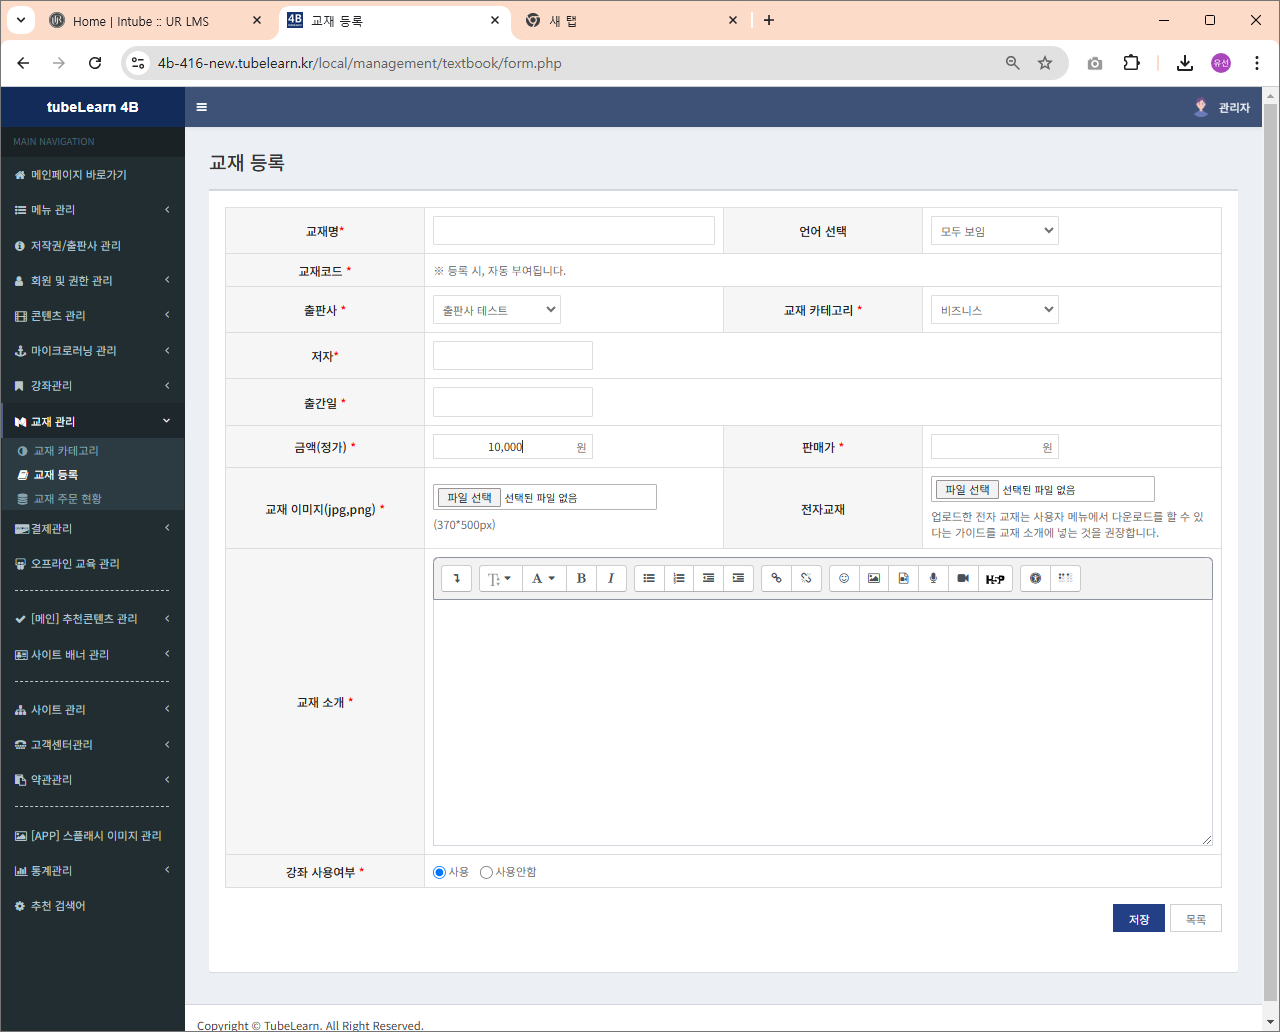
Task: Click the emoji picker icon
Action: pos(844,578)
